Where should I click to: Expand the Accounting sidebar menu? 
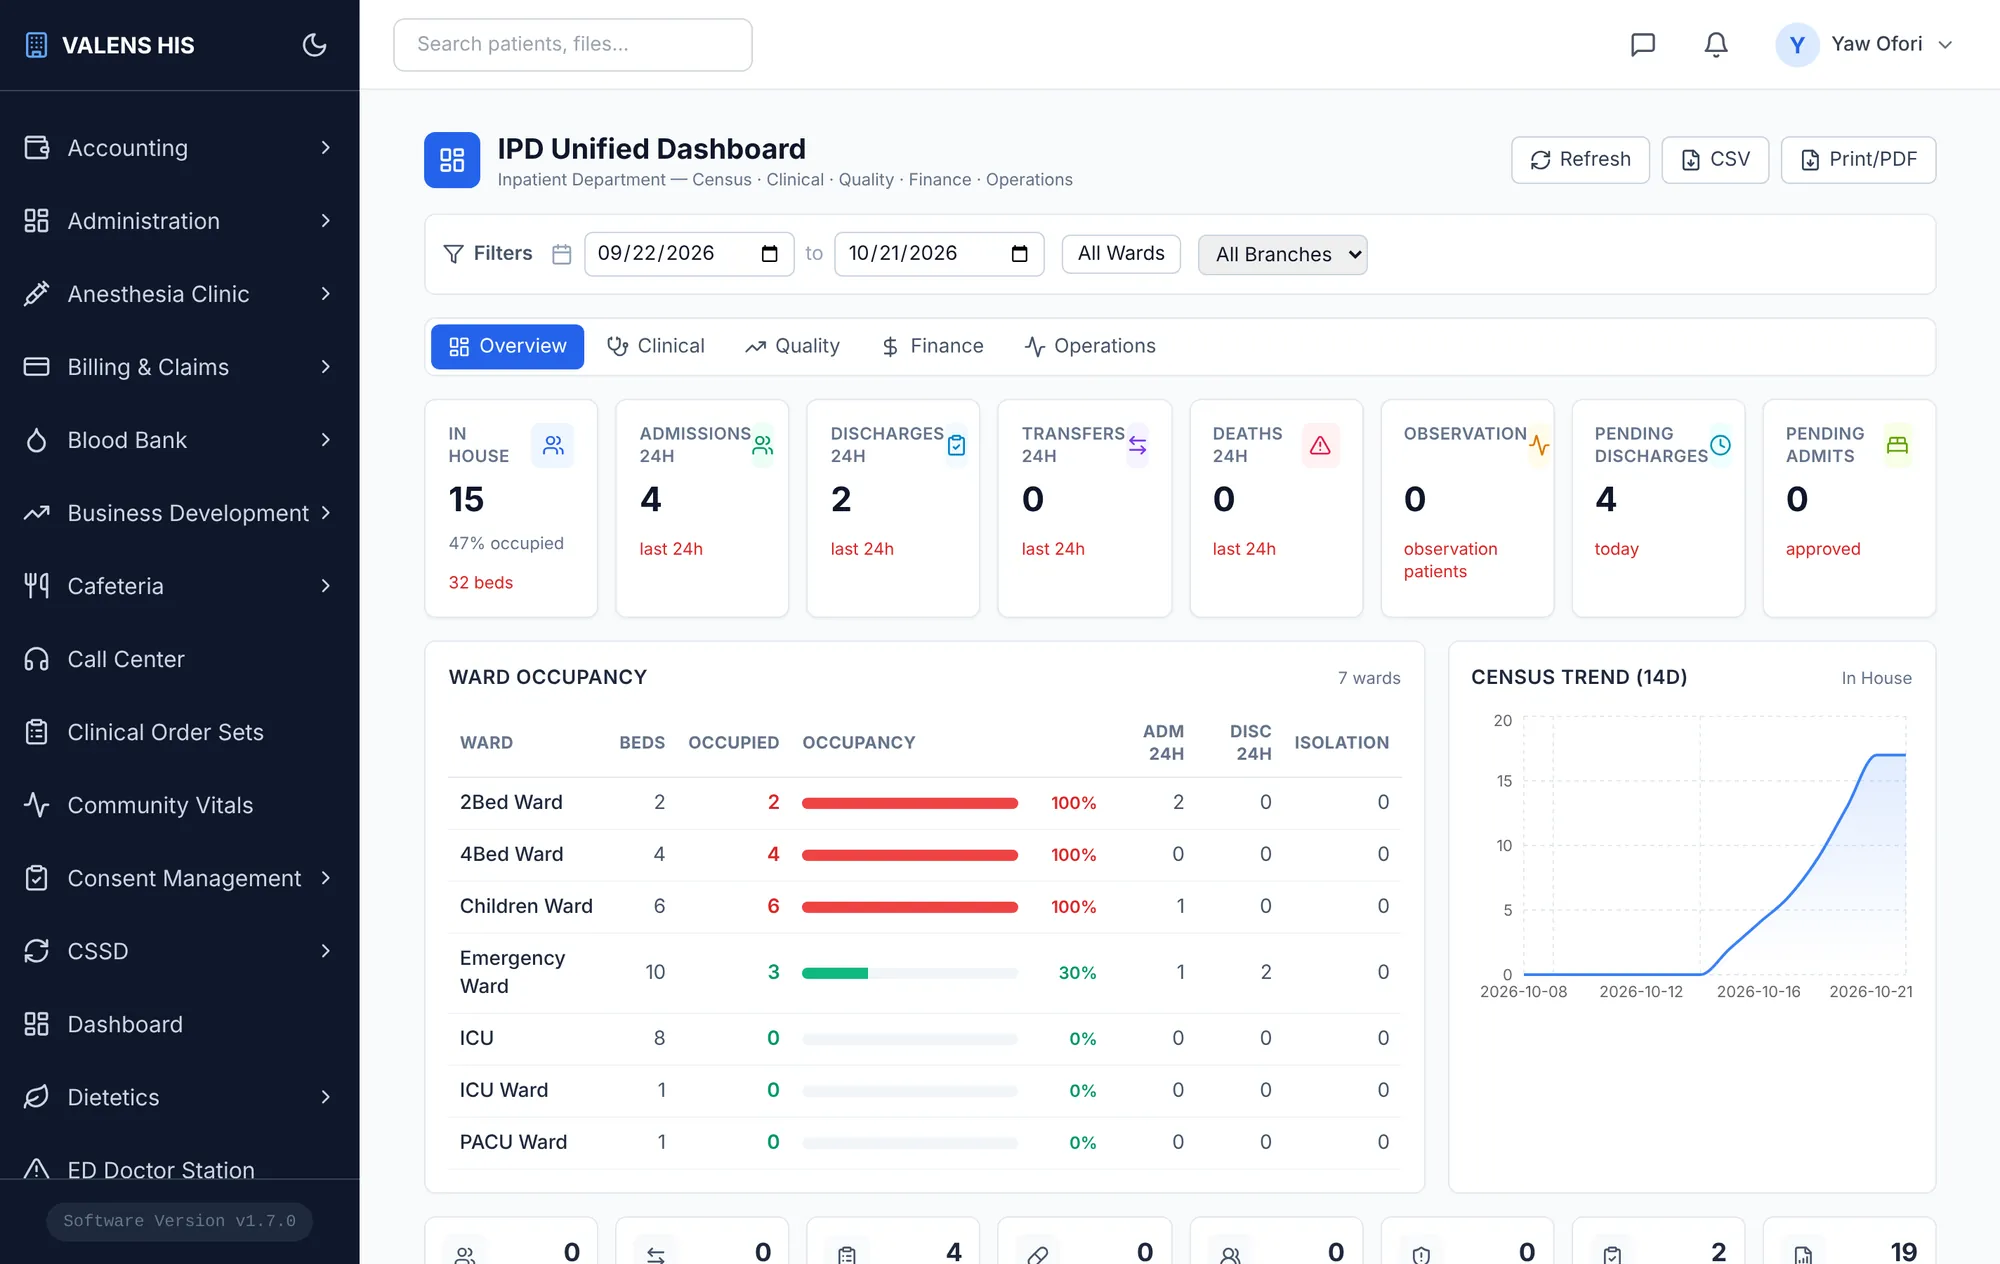click(x=180, y=148)
